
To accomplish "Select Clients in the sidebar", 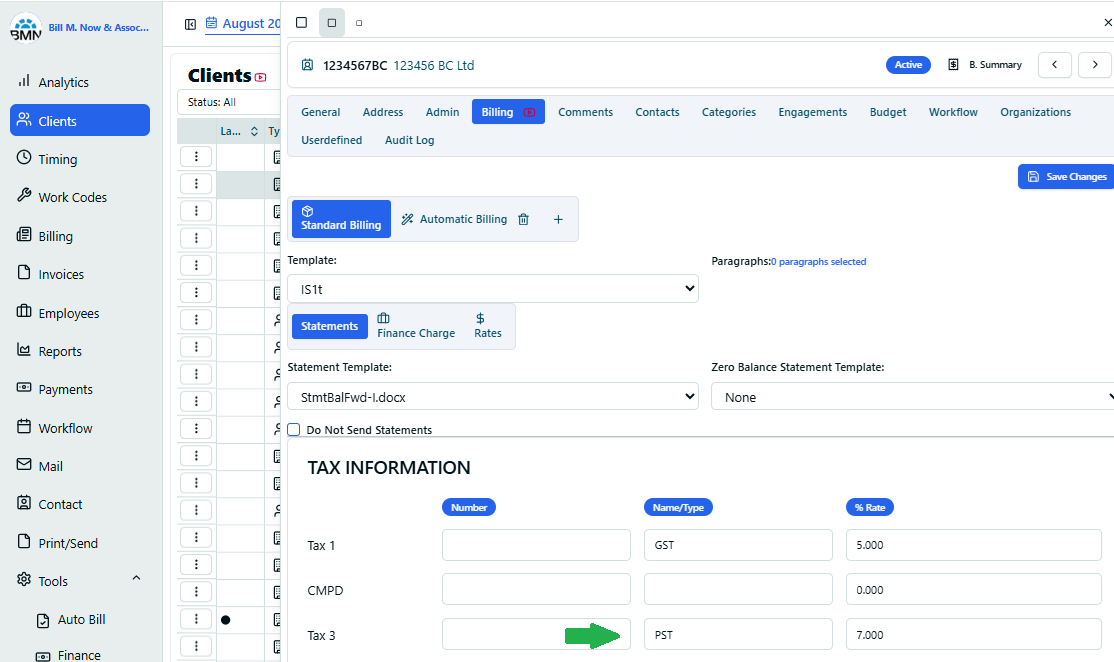I will (80, 120).
